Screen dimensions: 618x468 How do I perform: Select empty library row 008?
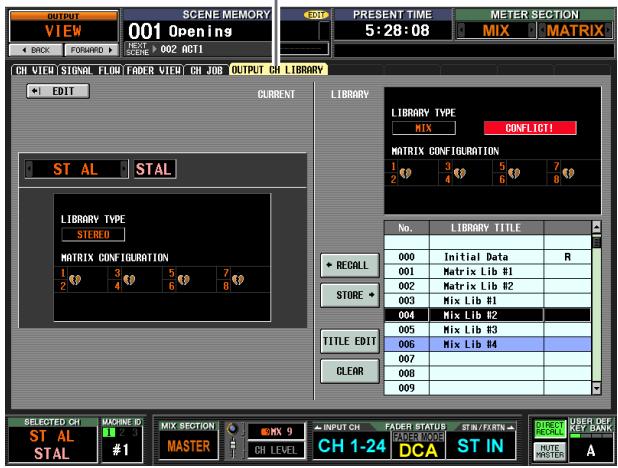click(488, 373)
